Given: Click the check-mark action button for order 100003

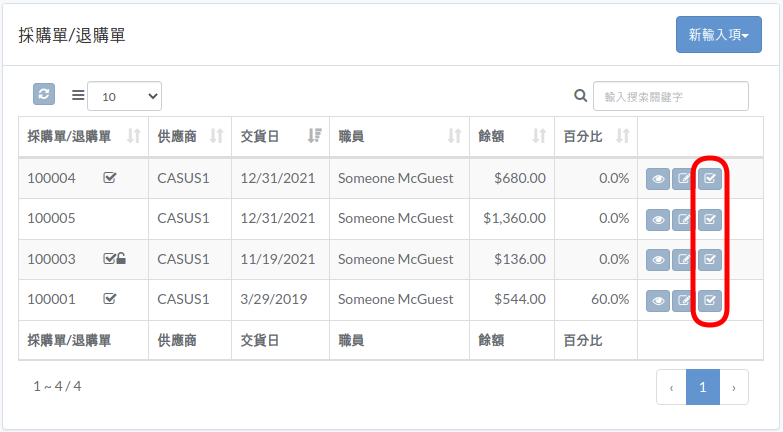Looking at the screenshot, I should click(710, 260).
